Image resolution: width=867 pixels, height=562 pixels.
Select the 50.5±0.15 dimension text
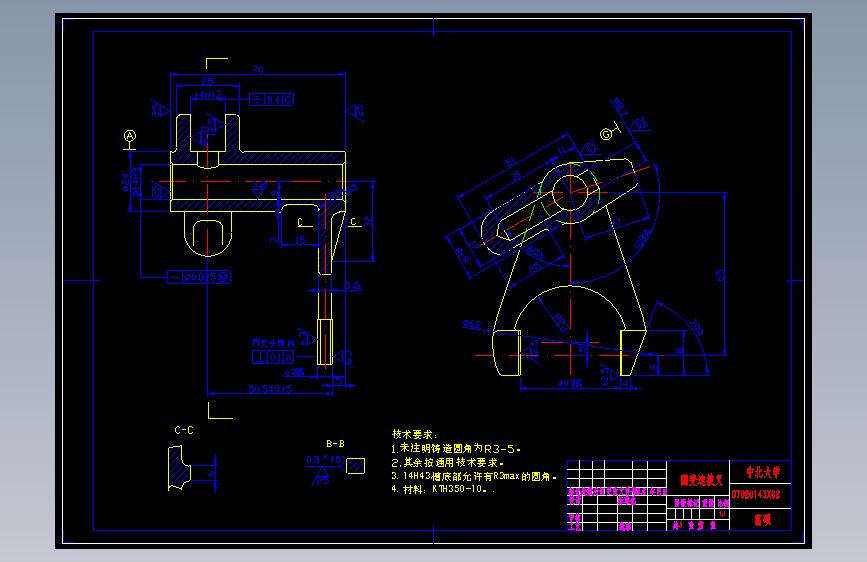pos(270,389)
